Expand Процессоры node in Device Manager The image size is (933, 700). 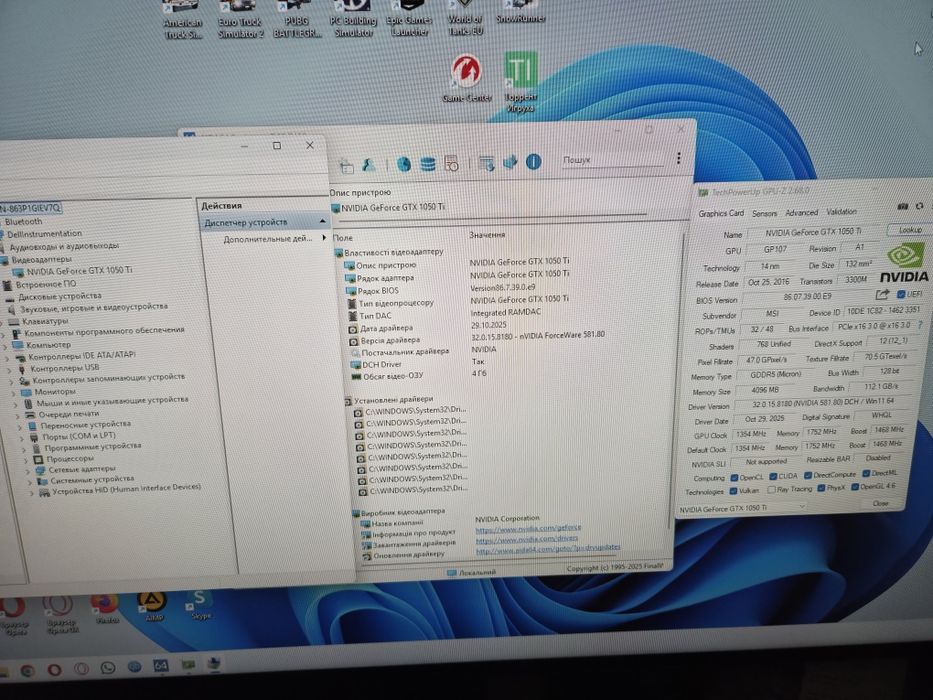tap(26, 460)
